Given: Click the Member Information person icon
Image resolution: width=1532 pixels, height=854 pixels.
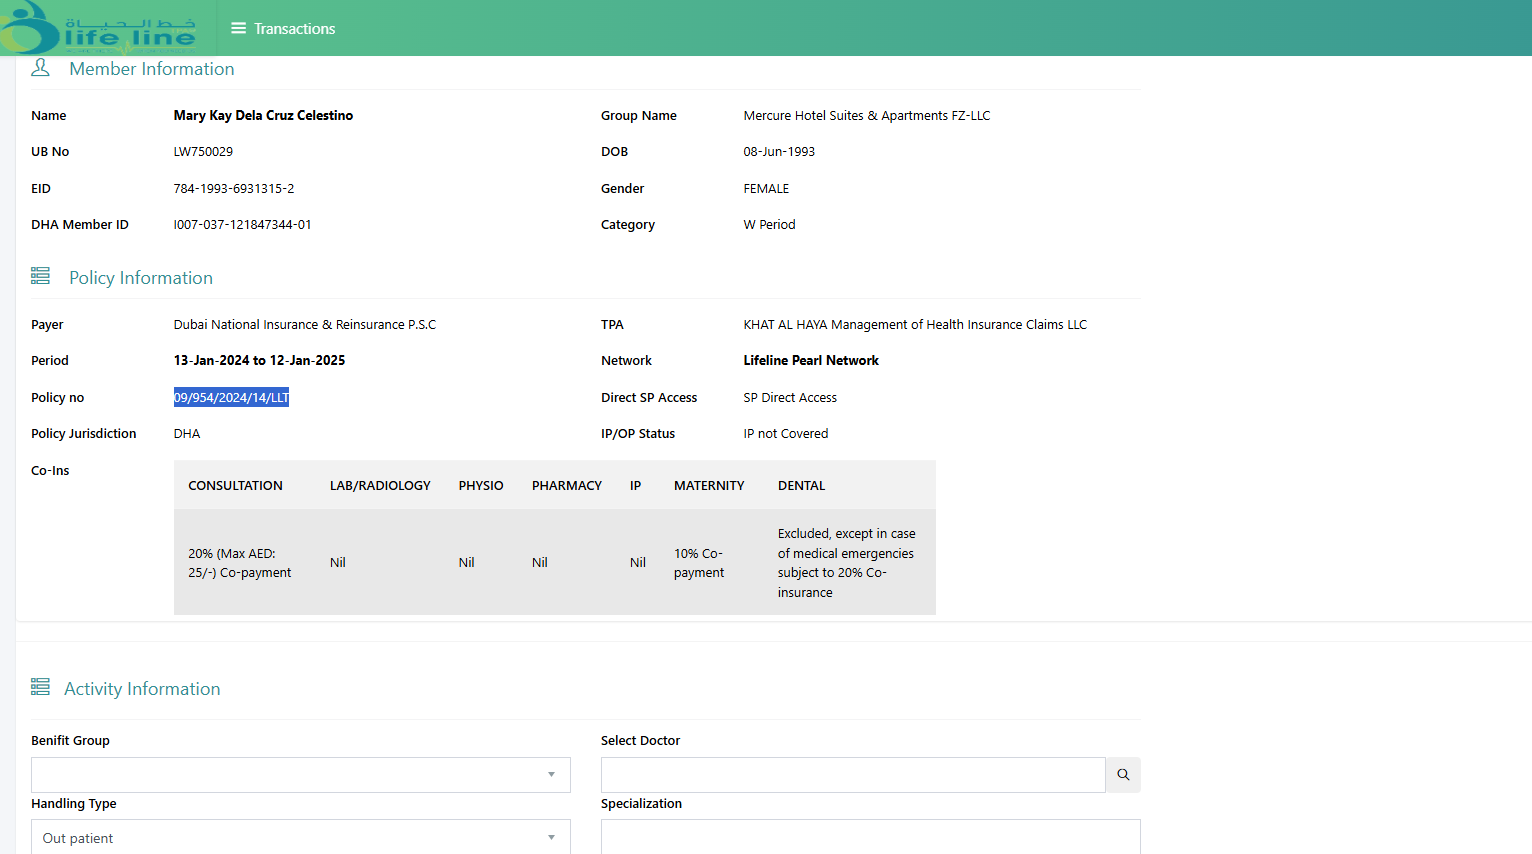Looking at the screenshot, I should point(40,68).
